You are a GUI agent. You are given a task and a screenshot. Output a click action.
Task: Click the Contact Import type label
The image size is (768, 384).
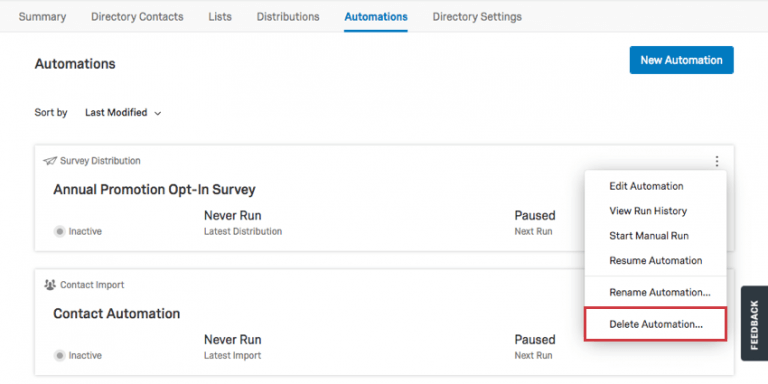92,285
